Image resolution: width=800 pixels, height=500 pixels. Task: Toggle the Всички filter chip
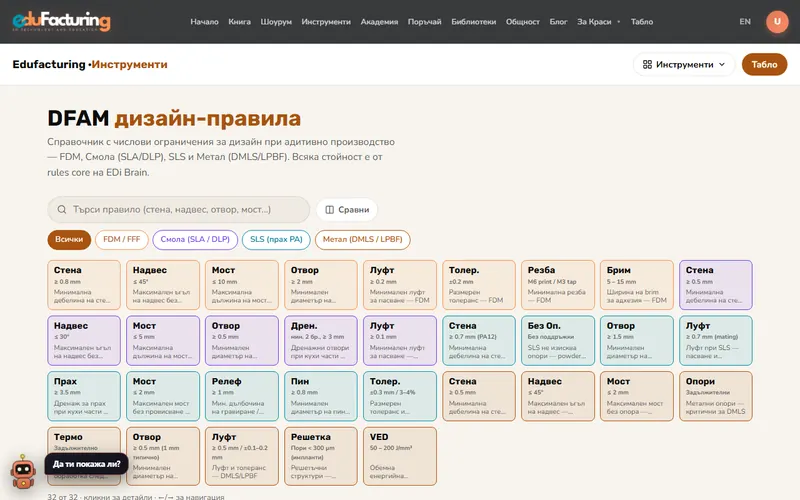[69, 239]
